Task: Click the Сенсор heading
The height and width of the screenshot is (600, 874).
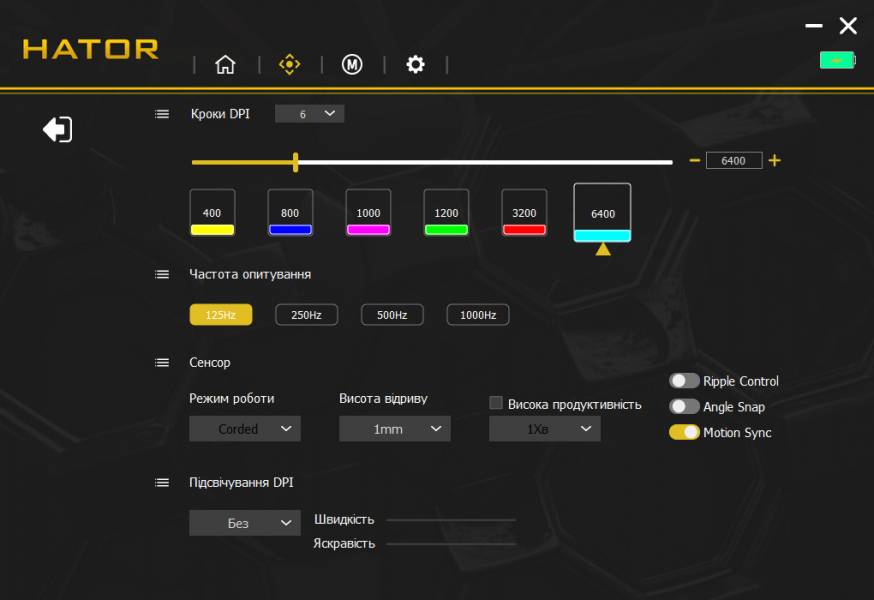Action: (210, 362)
